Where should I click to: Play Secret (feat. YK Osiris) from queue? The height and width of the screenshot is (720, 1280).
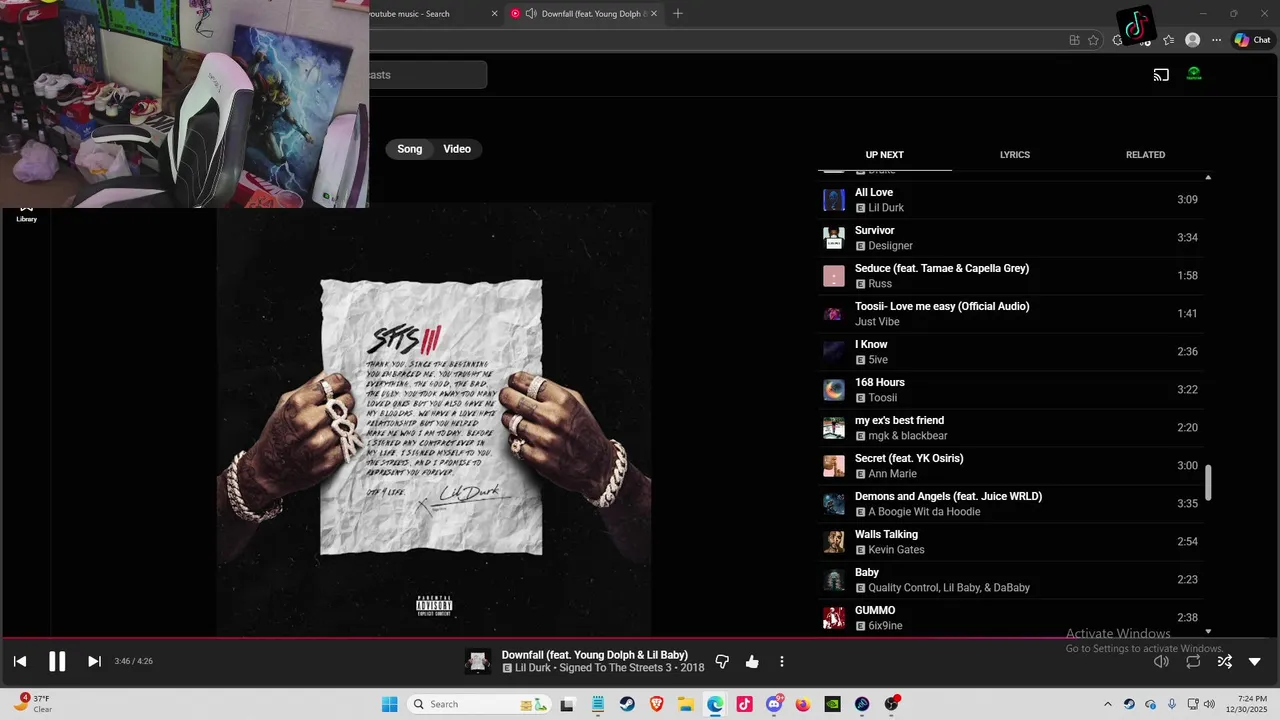pyautogui.click(x=1010, y=466)
